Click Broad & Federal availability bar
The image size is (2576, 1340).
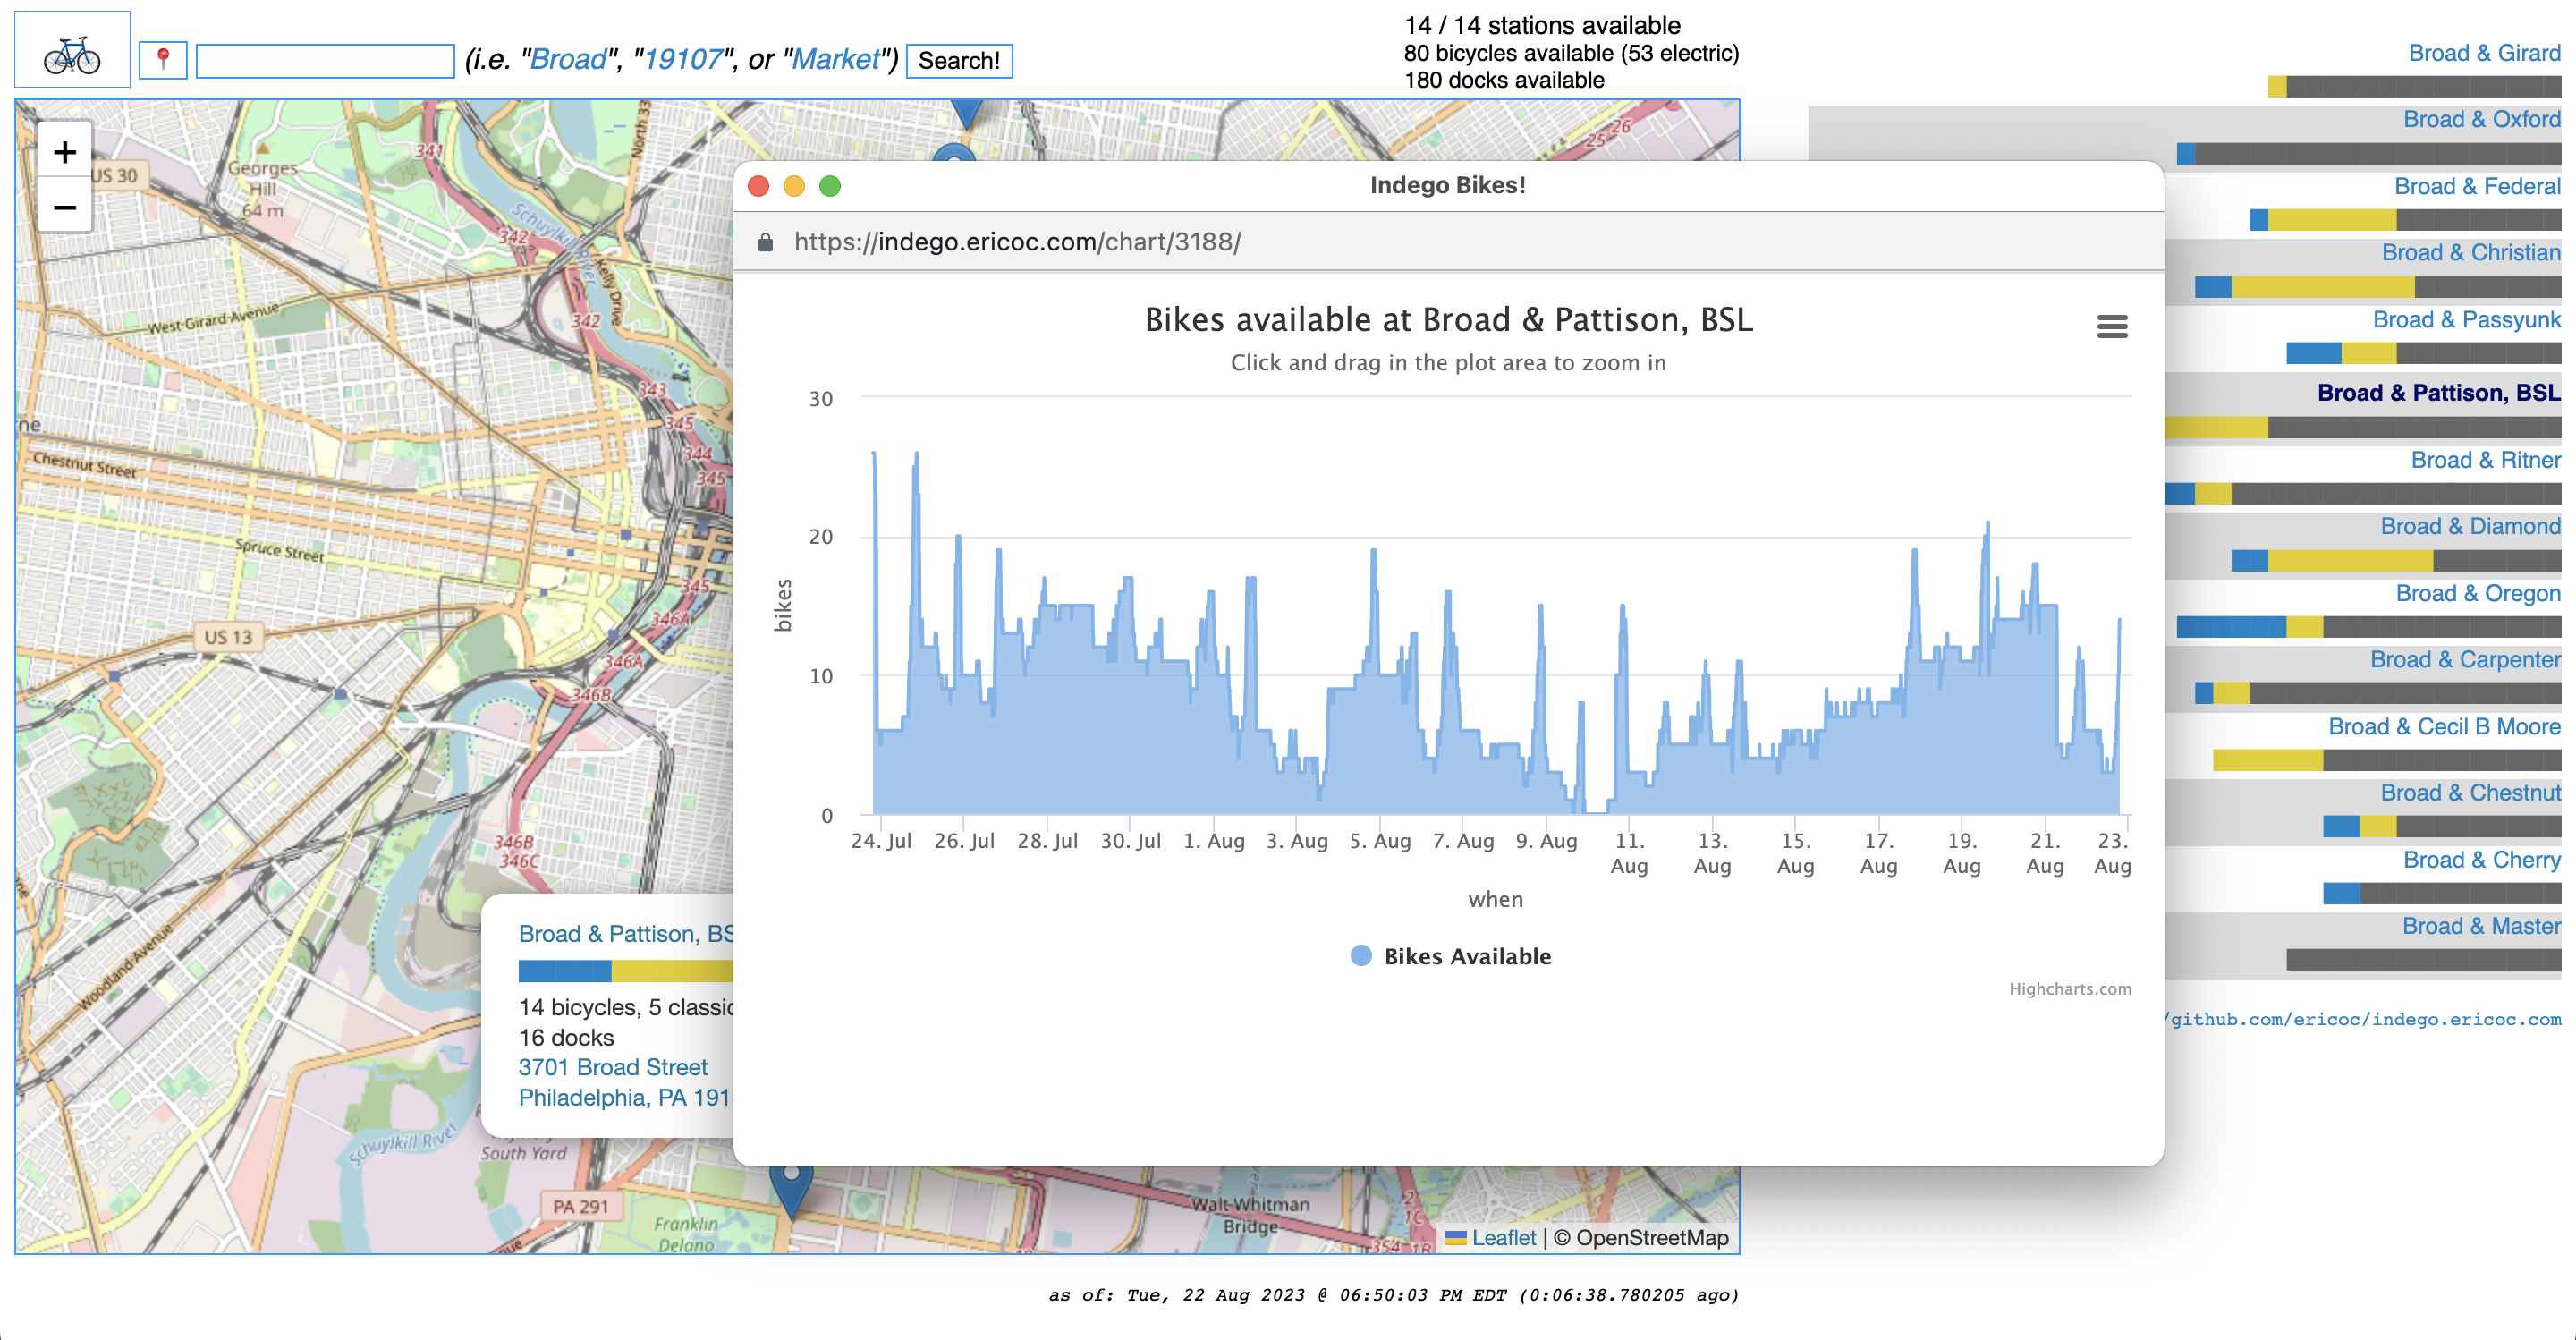(x=2404, y=219)
